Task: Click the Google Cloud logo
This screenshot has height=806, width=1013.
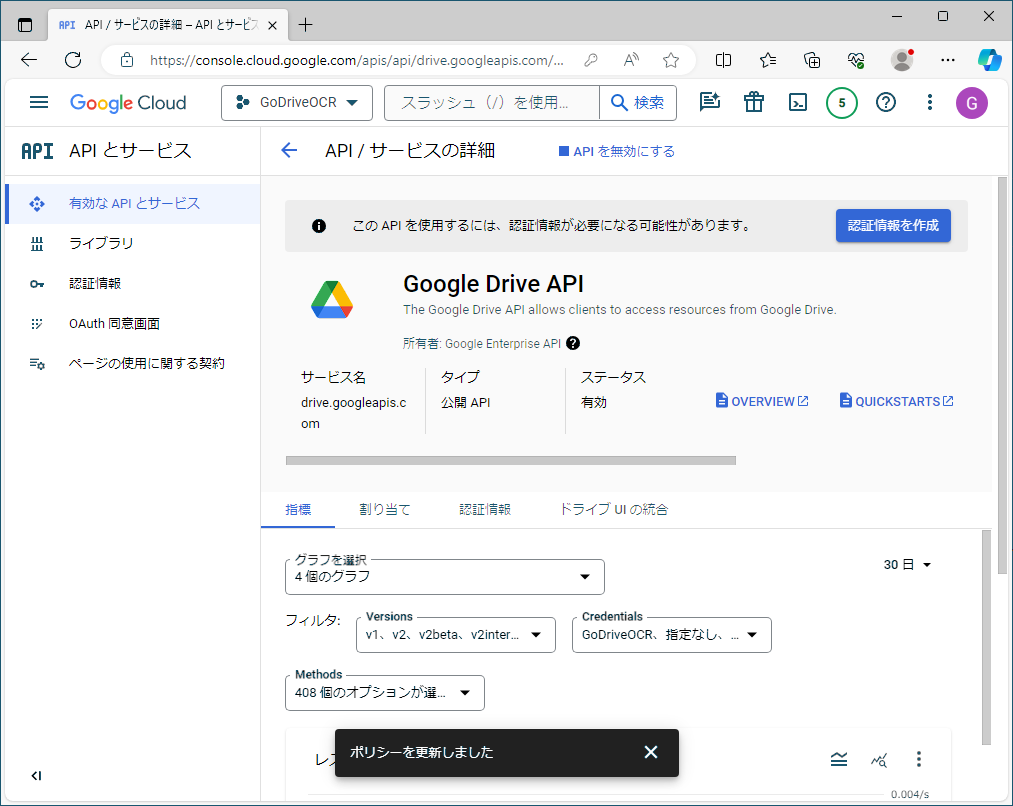Action: coord(128,102)
